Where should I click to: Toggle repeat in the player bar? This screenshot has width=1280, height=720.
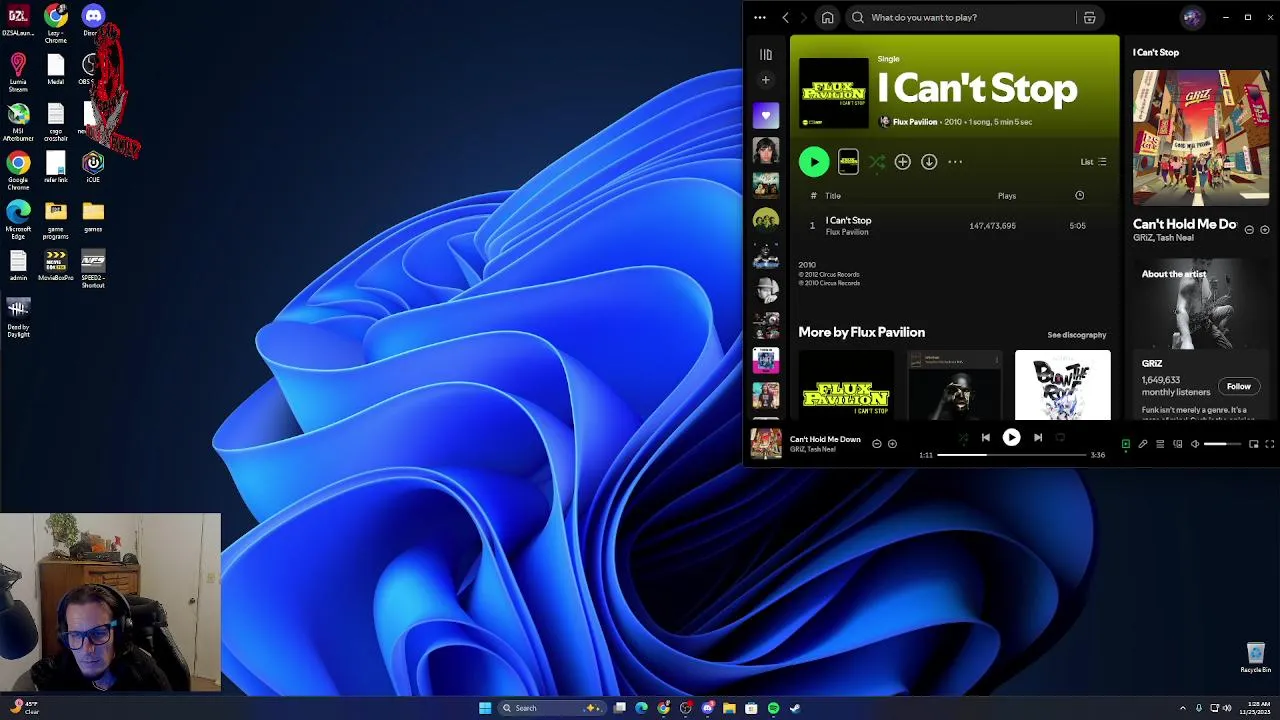1061,438
